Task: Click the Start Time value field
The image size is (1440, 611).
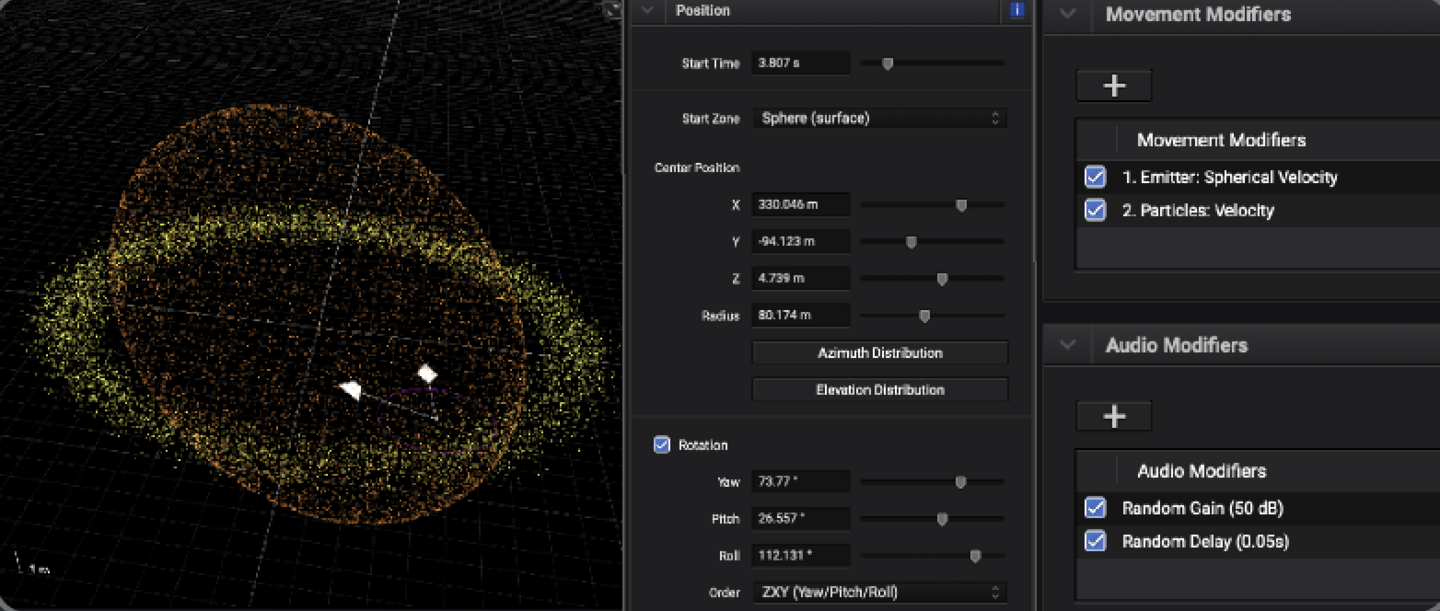Action: point(800,63)
